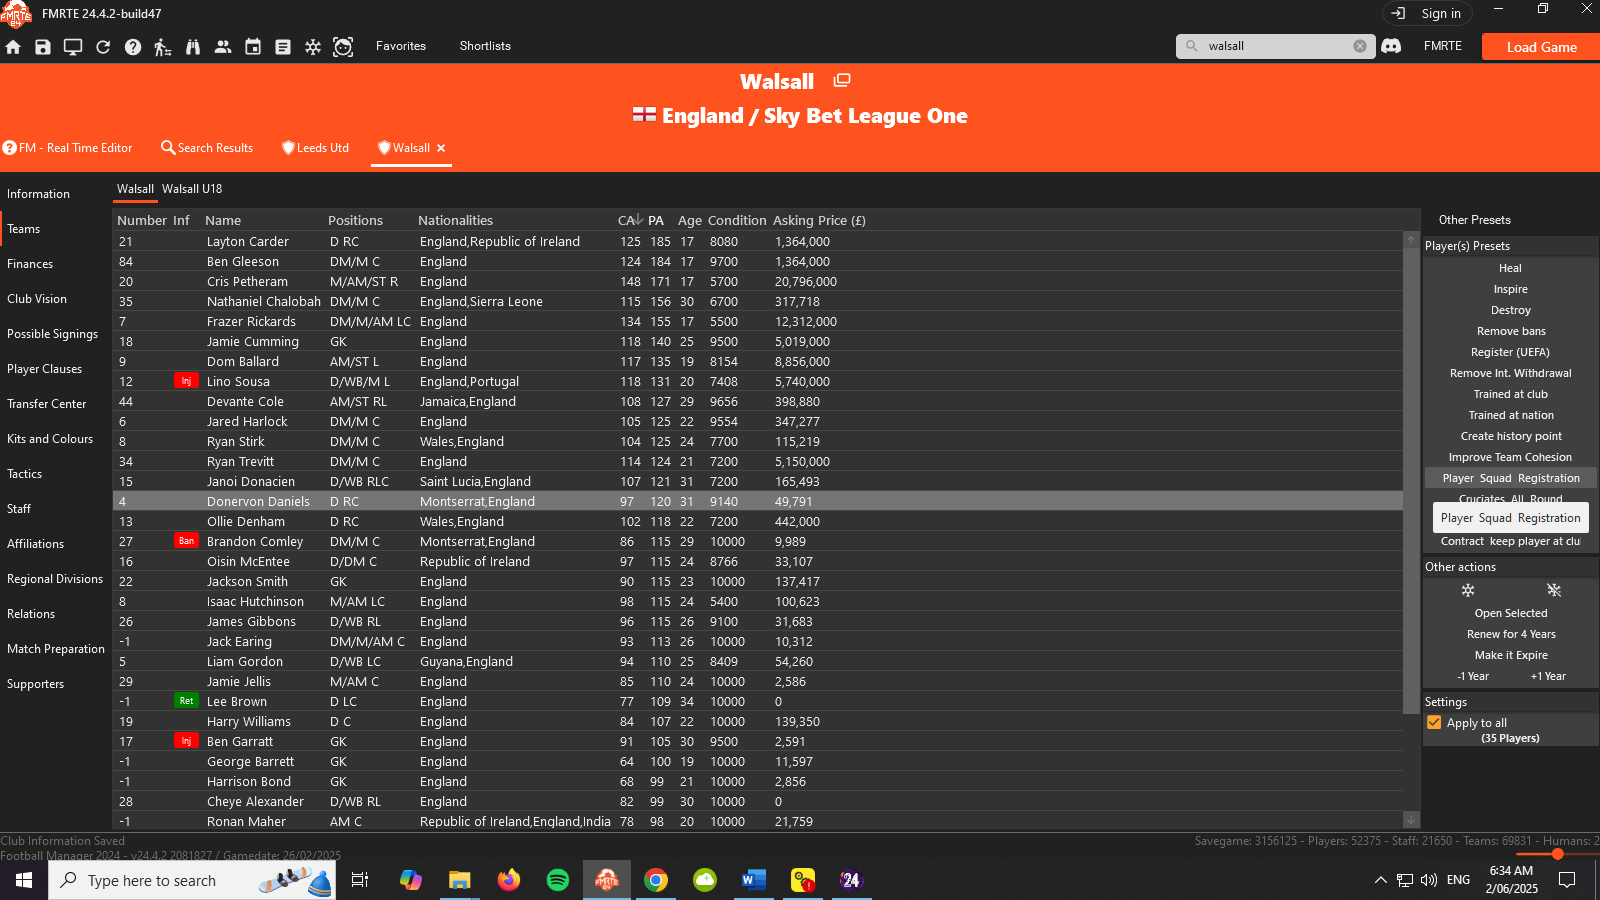Click Renew for 4 Years action
The width and height of the screenshot is (1600, 900).
point(1511,634)
